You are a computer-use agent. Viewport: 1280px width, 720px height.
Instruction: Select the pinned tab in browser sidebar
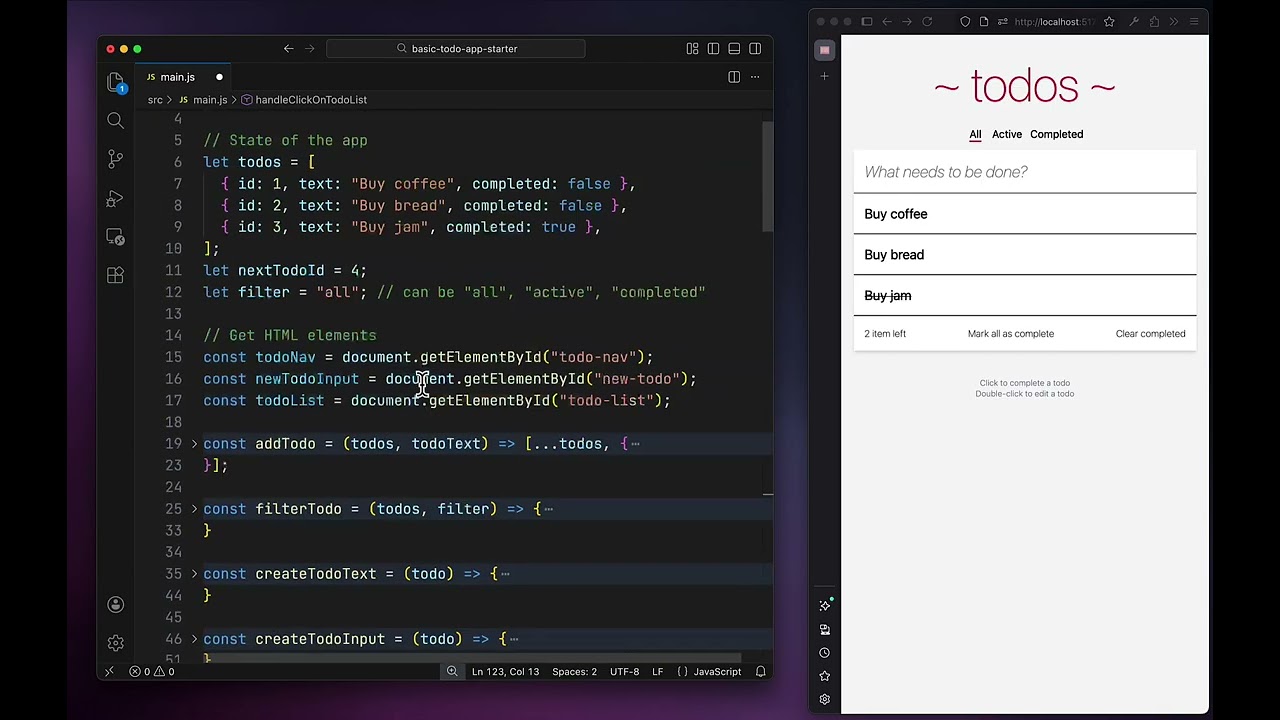825,50
